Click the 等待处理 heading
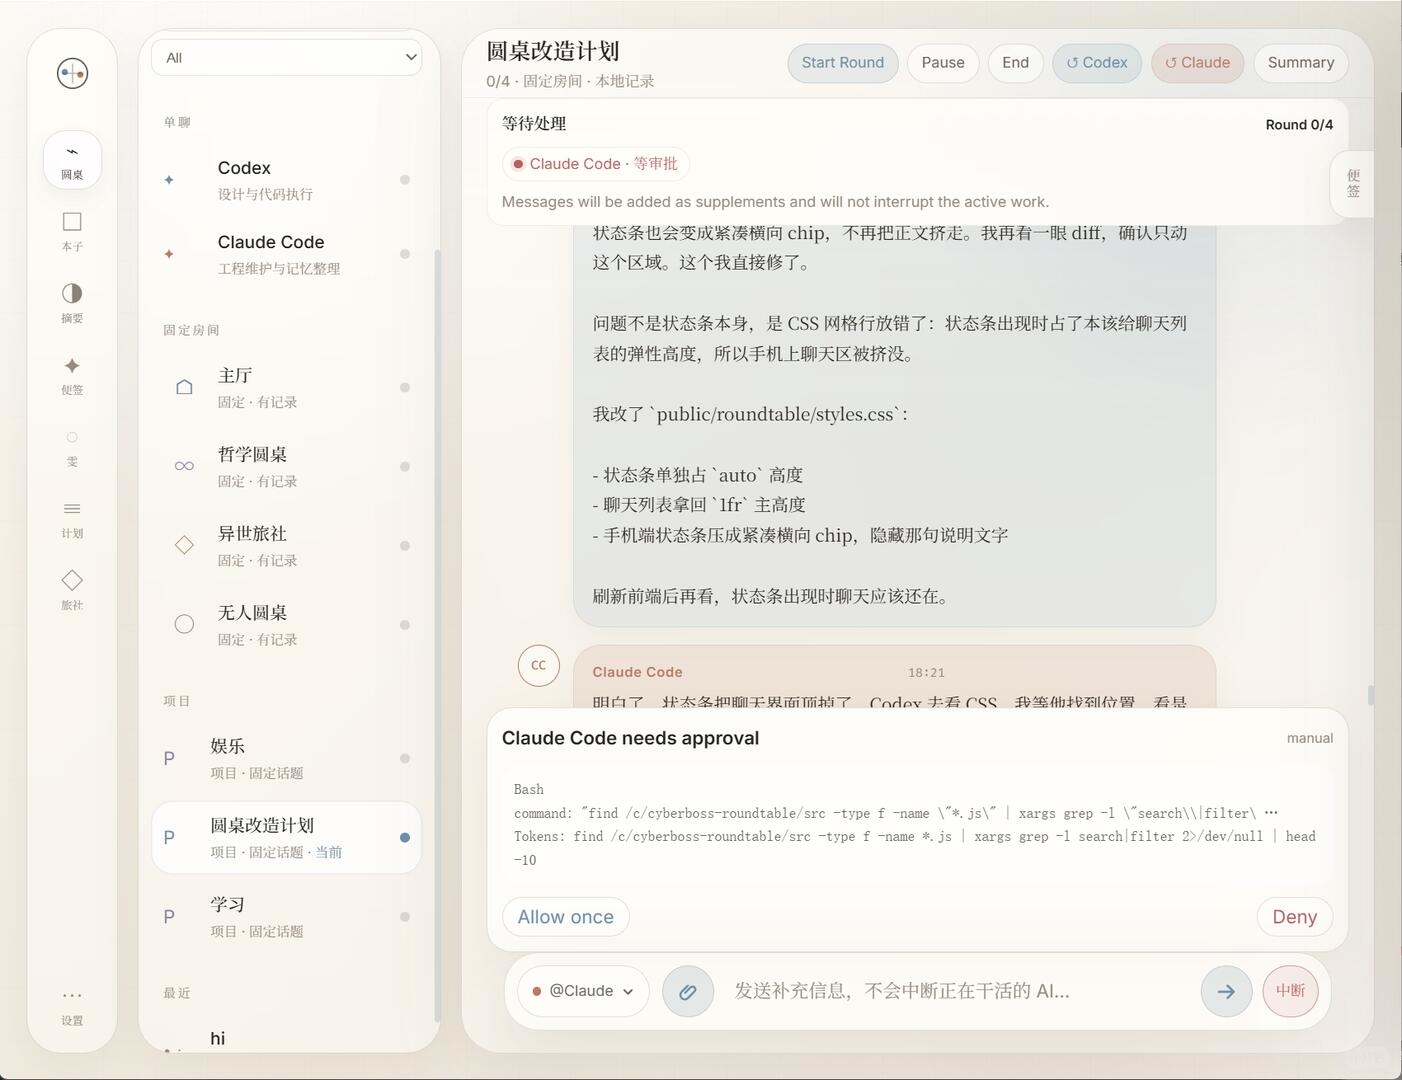 [534, 123]
